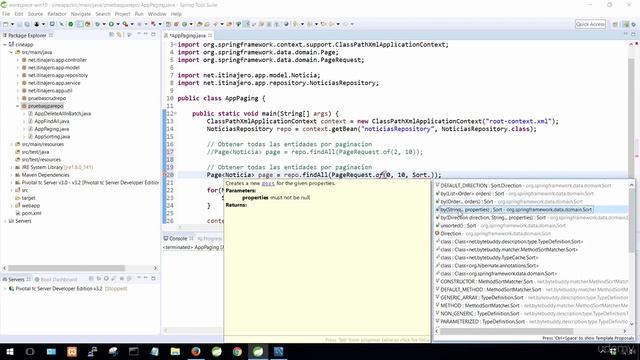
Task: Open the Debug button dropdown arrow
Action: point(104,24)
